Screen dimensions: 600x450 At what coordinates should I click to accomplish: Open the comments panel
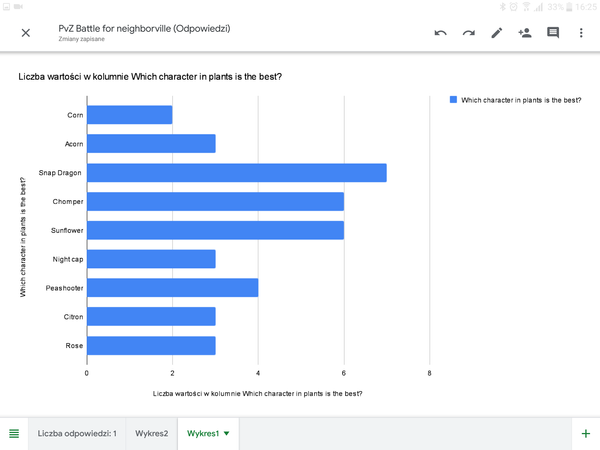pyautogui.click(x=552, y=33)
